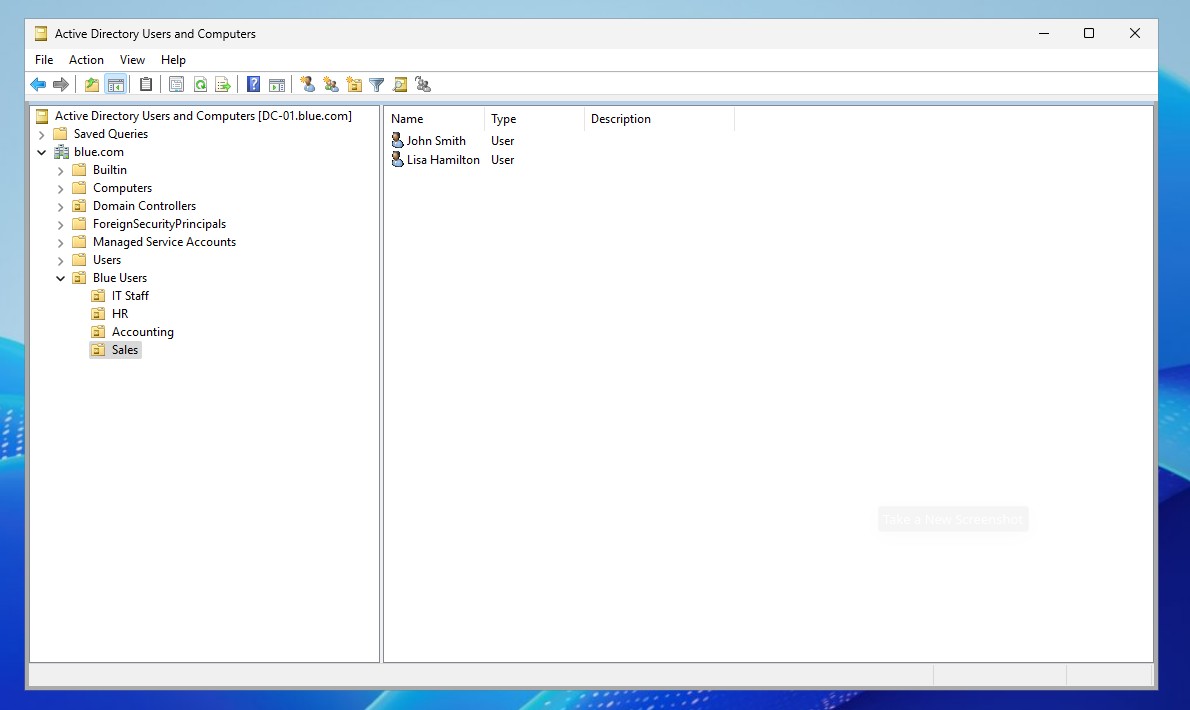Viewport: 1190px width, 710px height.
Task: Click the filter funnel toolbar icon
Action: tap(377, 85)
